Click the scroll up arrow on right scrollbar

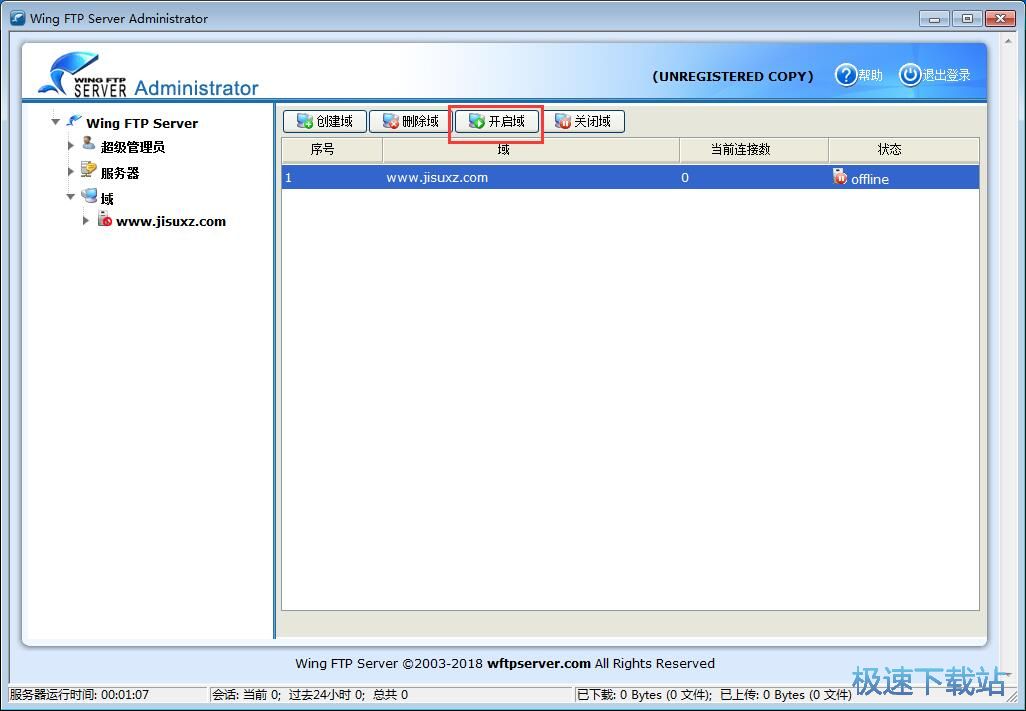coord(1008,41)
